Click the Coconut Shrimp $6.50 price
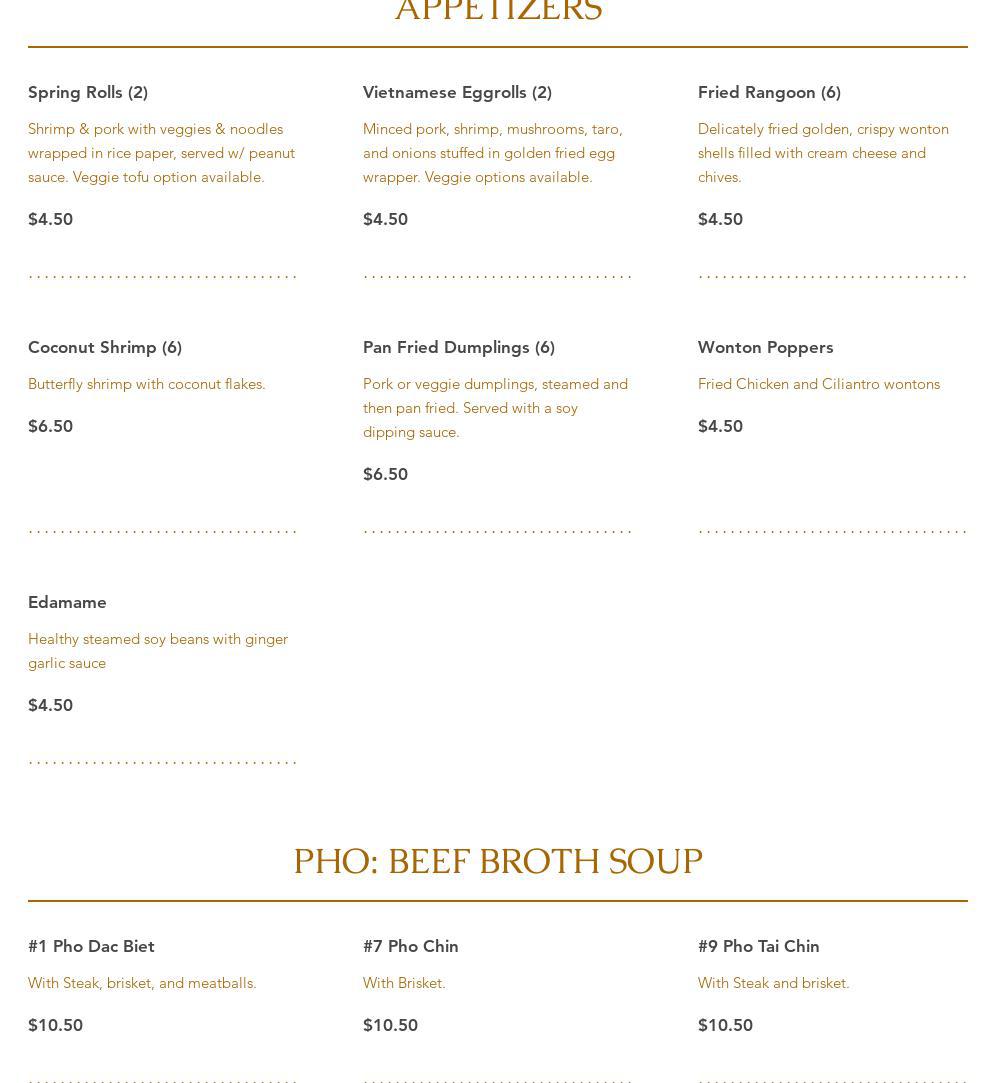 click(x=50, y=426)
